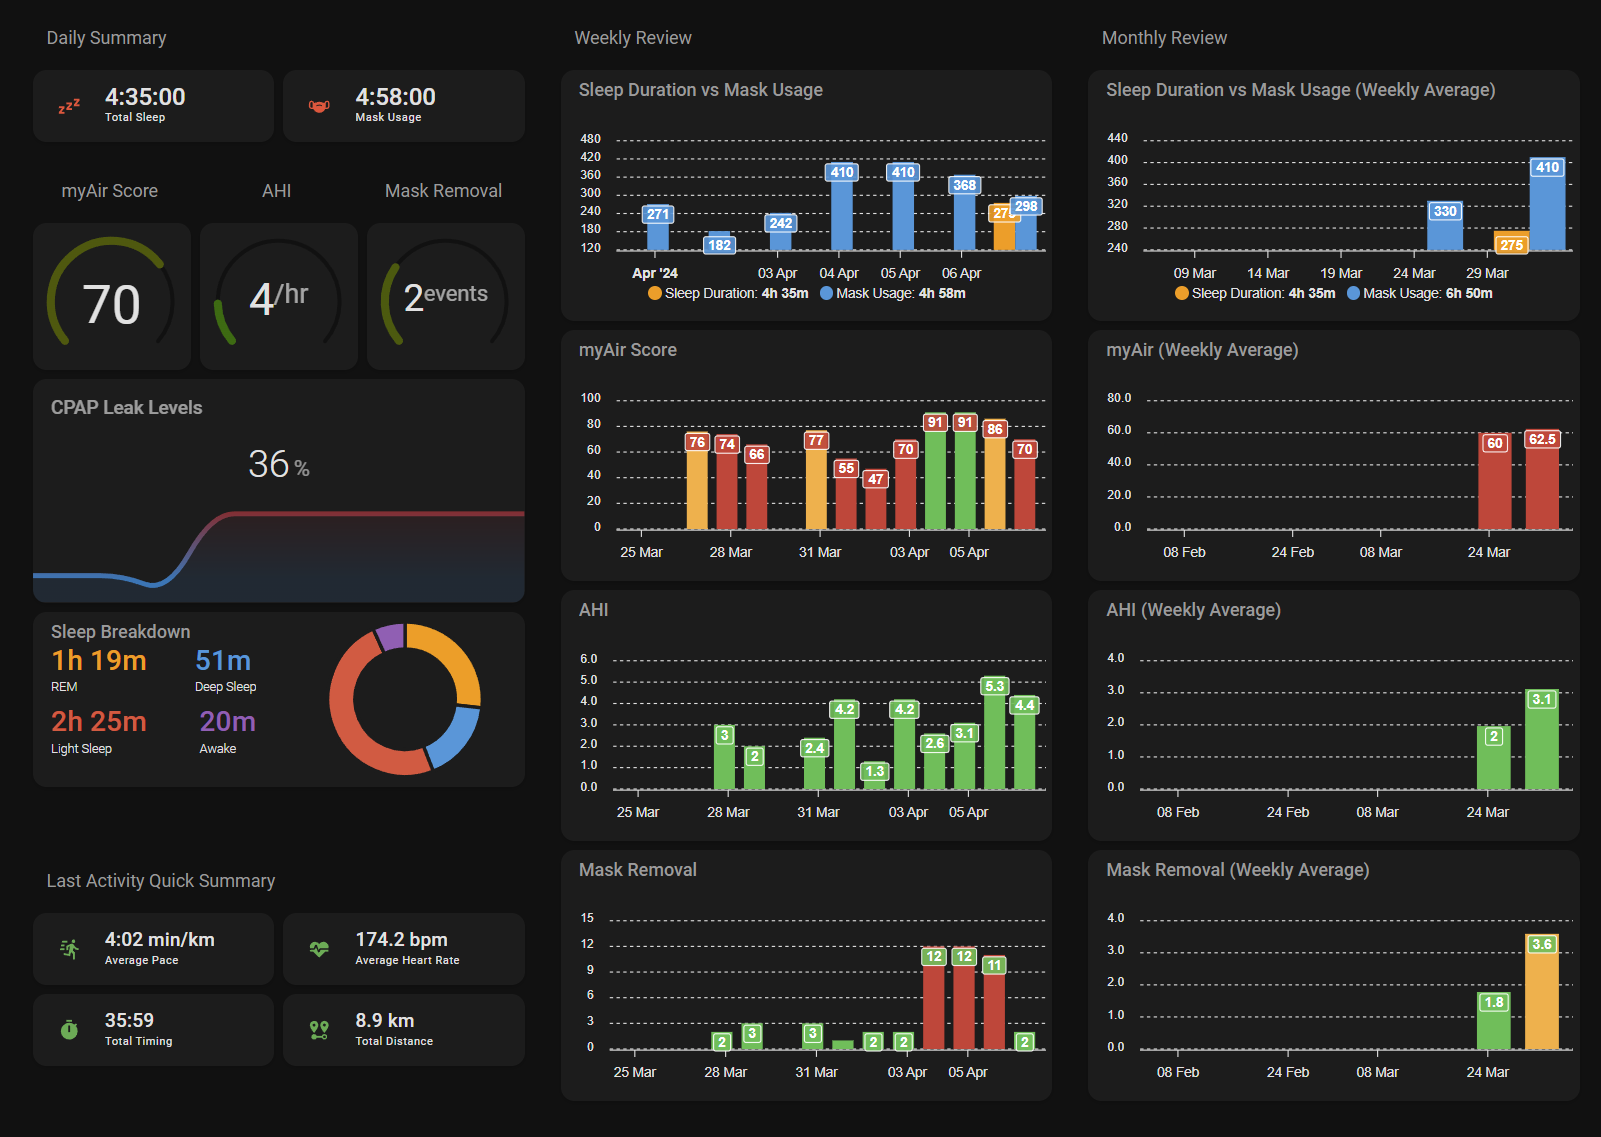Open the 4:02 min/km Average Pace card
This screenshot has height=1137, width=1601.
(x=153, y=949)
